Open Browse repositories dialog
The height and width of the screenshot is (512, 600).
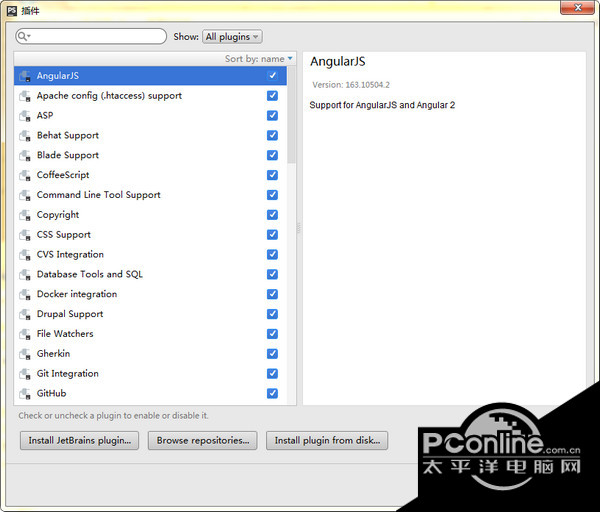point(203,440)
